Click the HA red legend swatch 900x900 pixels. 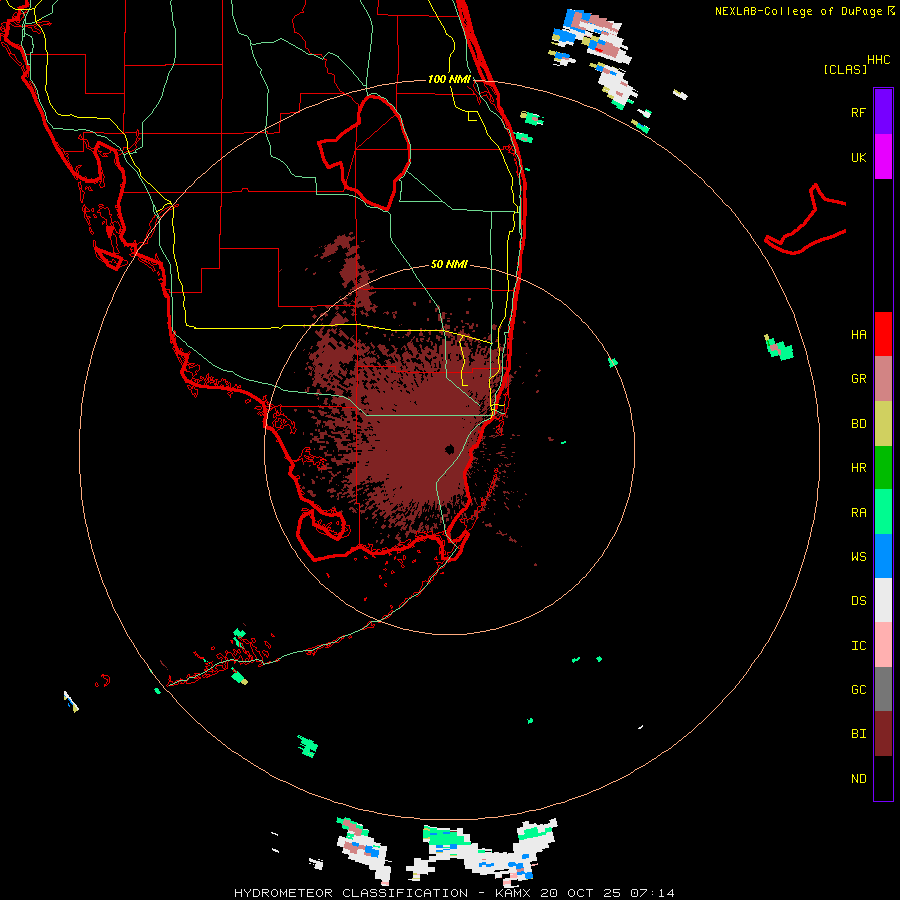coord(883,334)
